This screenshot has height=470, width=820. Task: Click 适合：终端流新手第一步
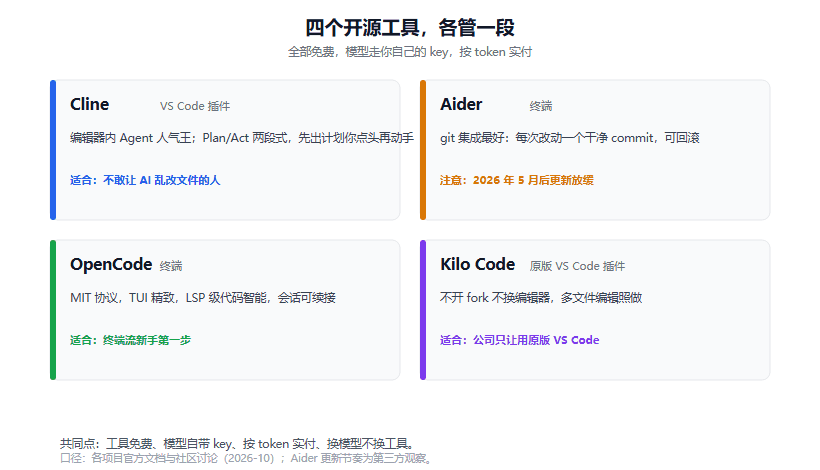[x=130, y=340]
